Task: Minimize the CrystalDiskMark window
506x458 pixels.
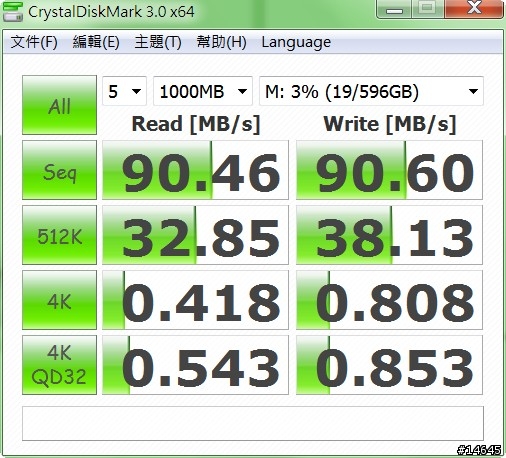Action: 394,9
